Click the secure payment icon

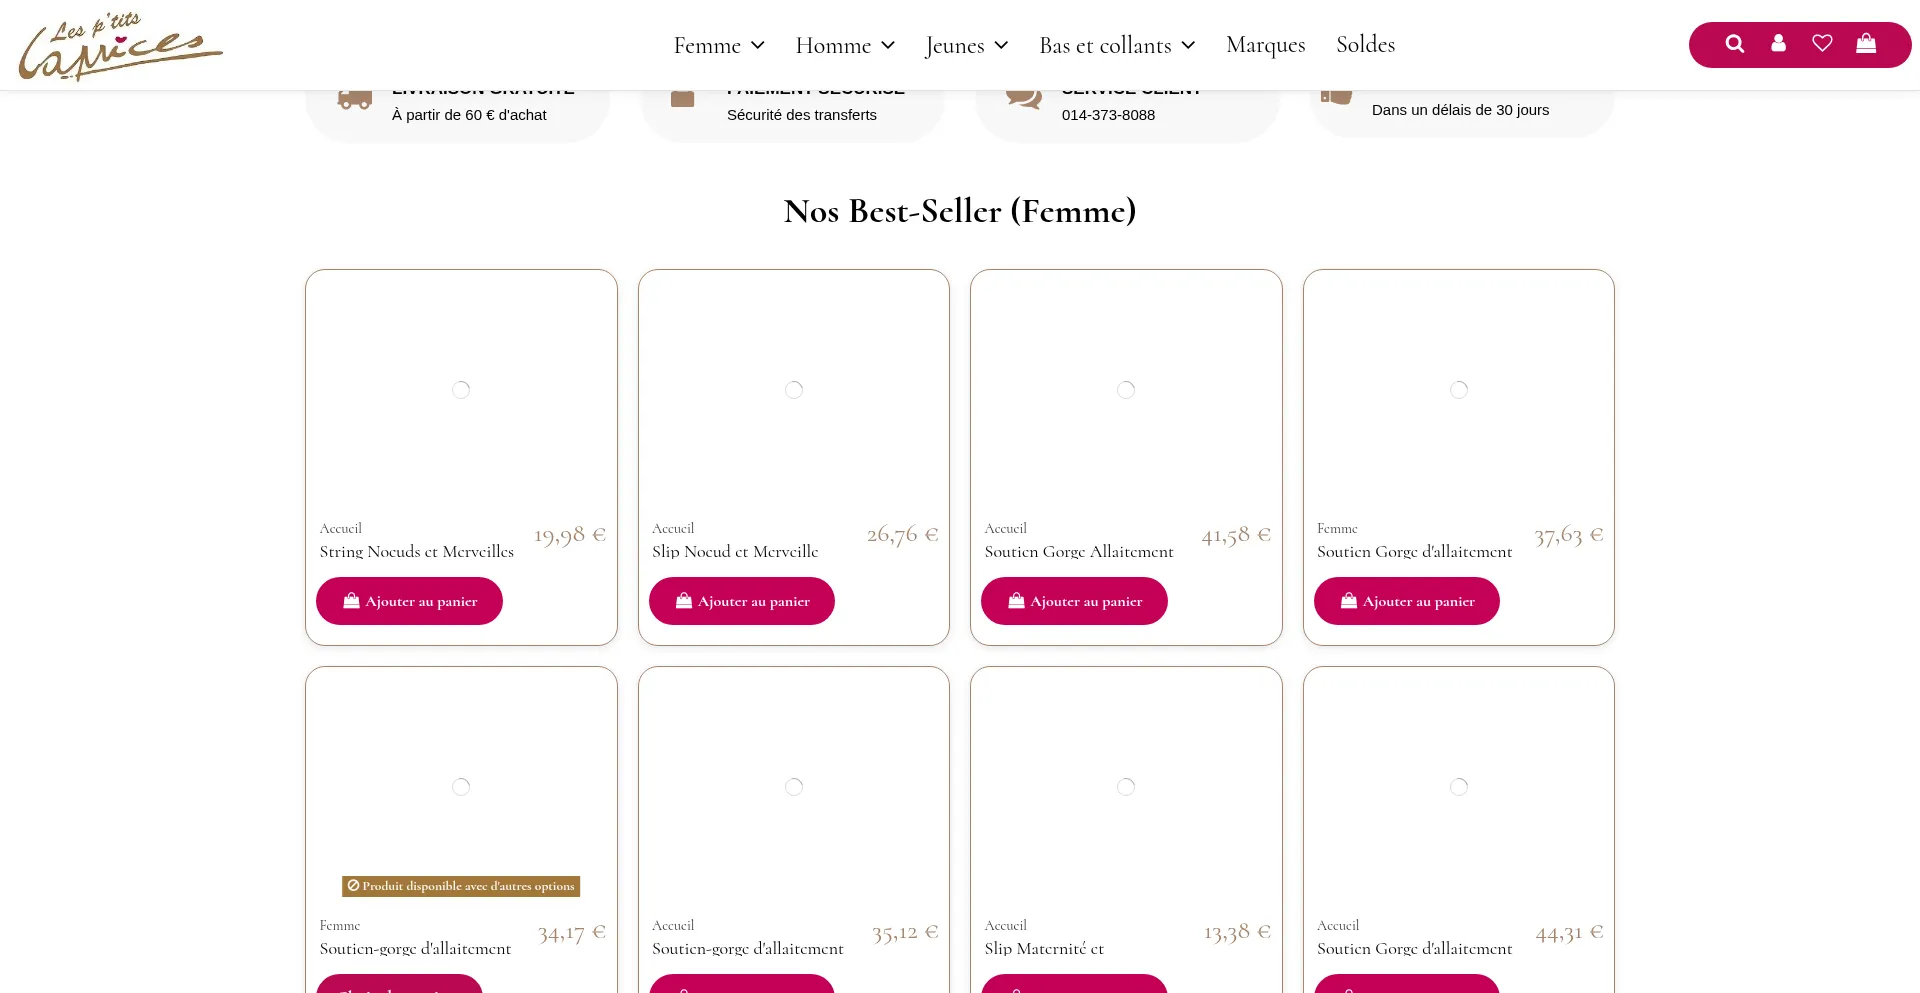click(x=682, y=98)
